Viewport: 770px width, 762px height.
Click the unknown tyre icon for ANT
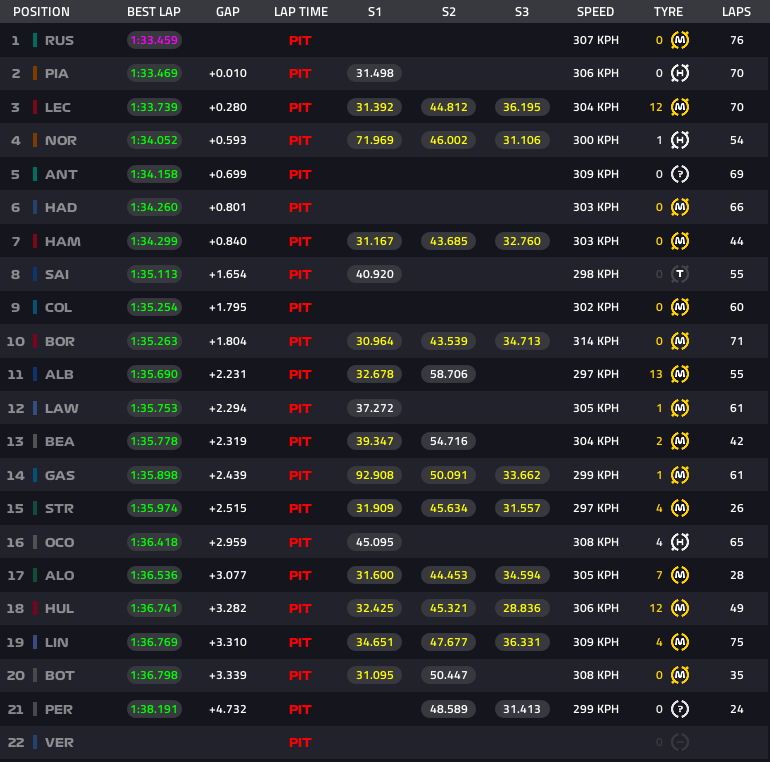pos(680,174)
